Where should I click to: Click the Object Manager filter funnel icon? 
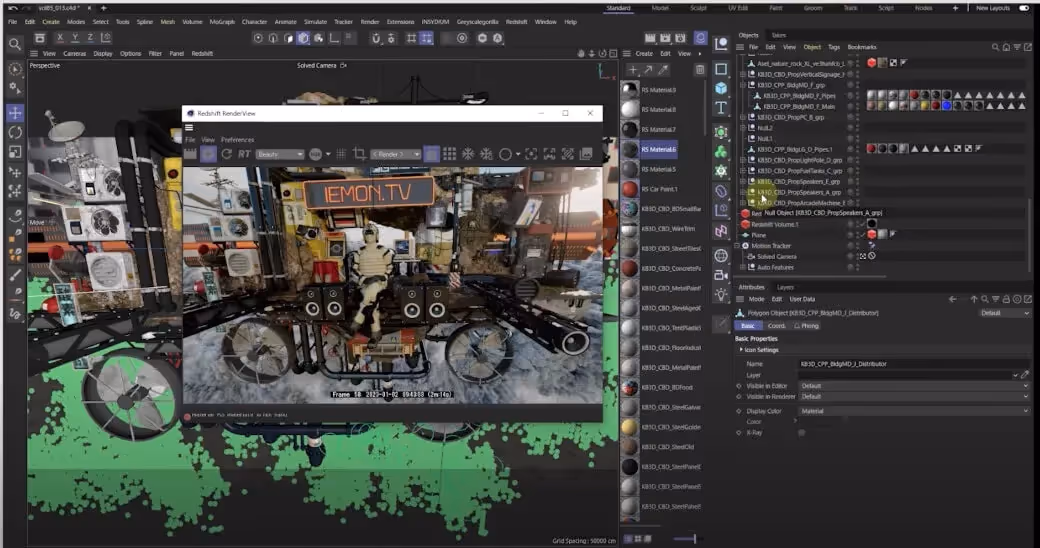tap(1017, 47)
